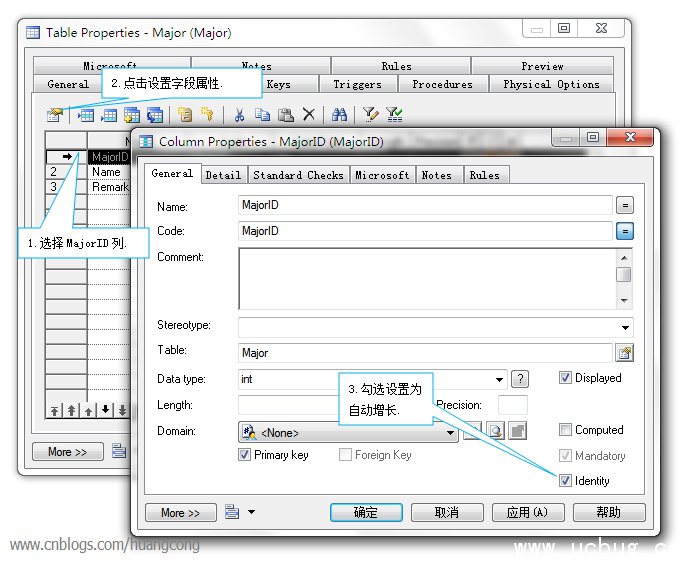Click menu icon beside More in Column Properties
The height and width of the screenshot is (563, 684).
coord(232,511)
